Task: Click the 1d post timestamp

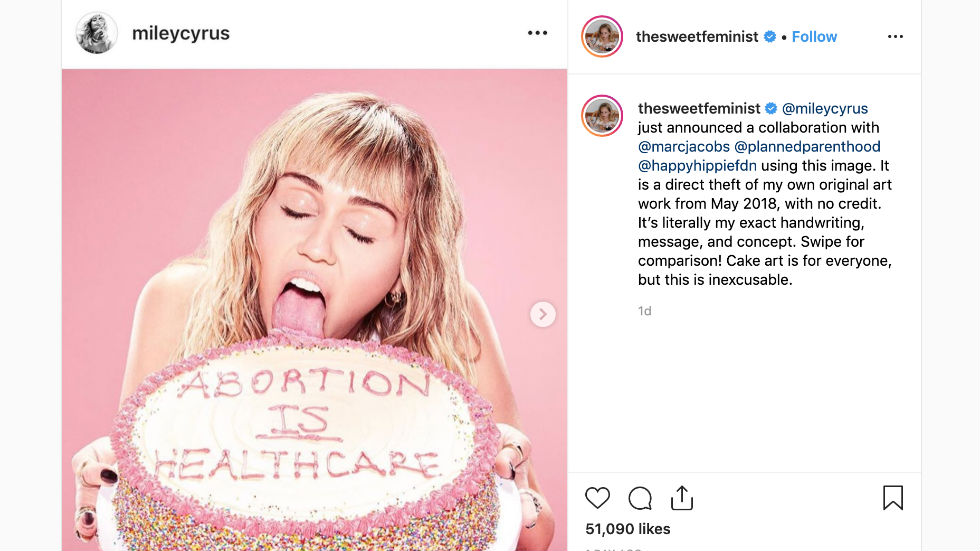Action: click(645, 311)
